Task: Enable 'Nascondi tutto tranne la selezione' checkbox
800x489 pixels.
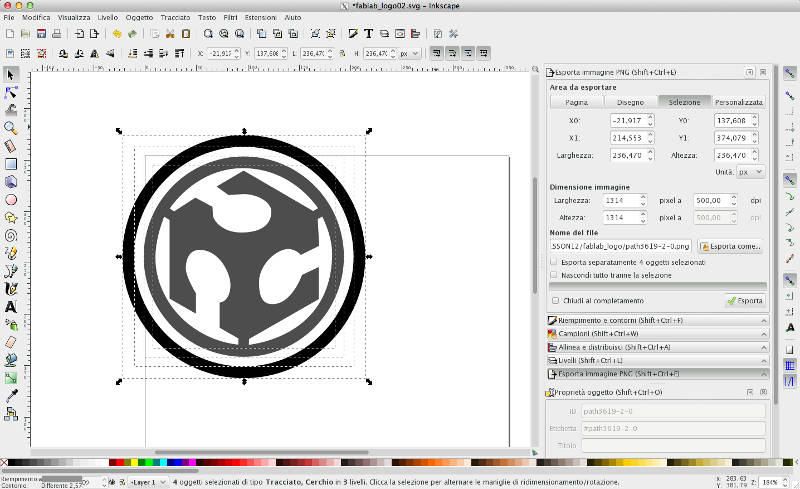Action: 554,275
